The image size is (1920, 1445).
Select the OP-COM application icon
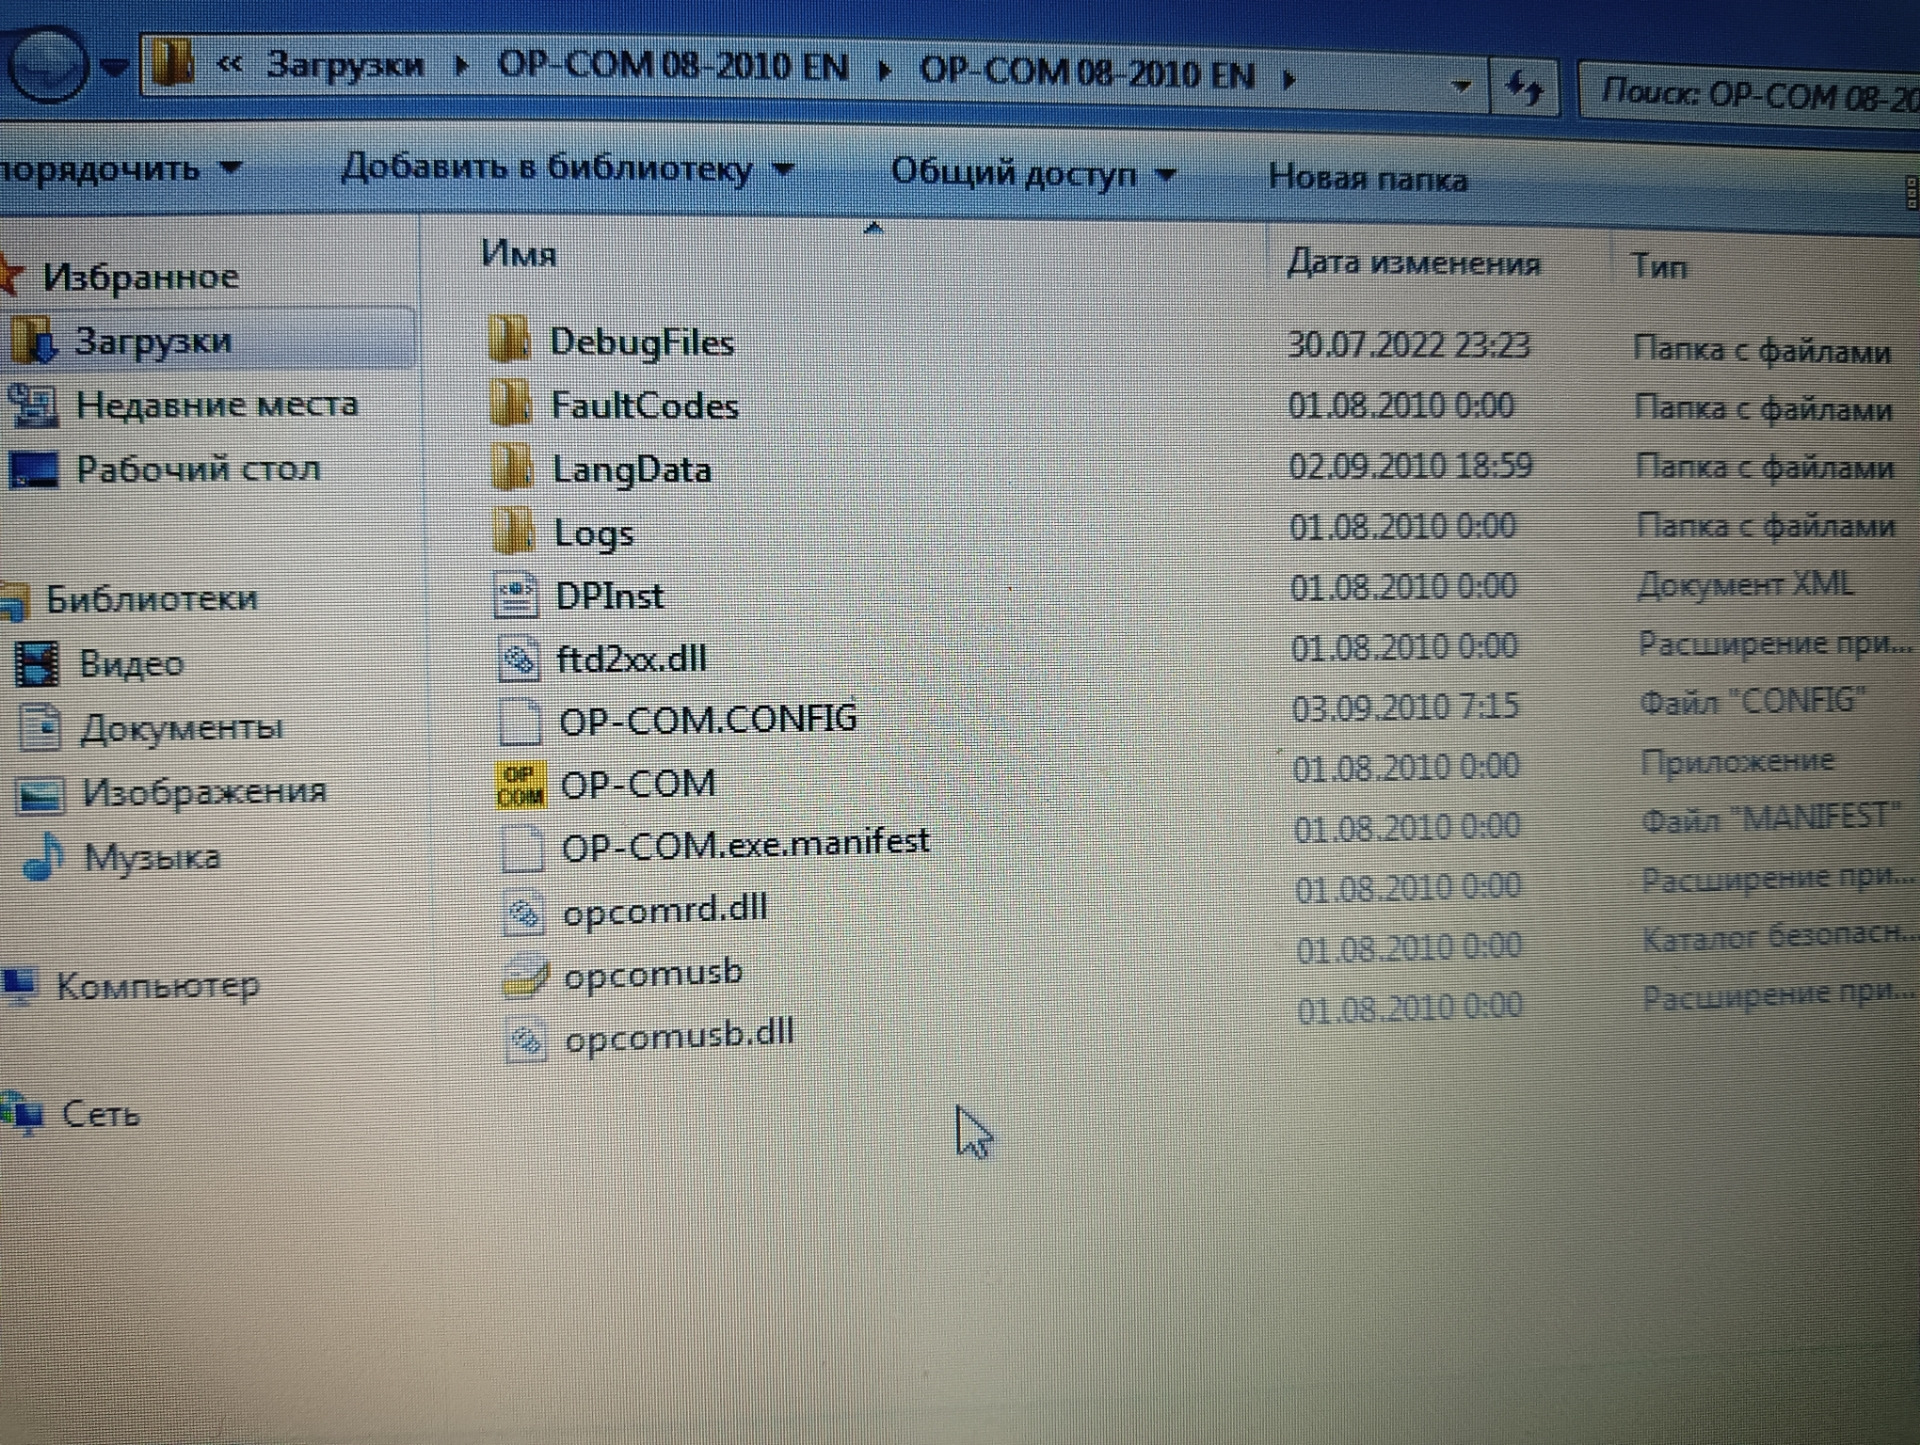(x=520, y=785)
